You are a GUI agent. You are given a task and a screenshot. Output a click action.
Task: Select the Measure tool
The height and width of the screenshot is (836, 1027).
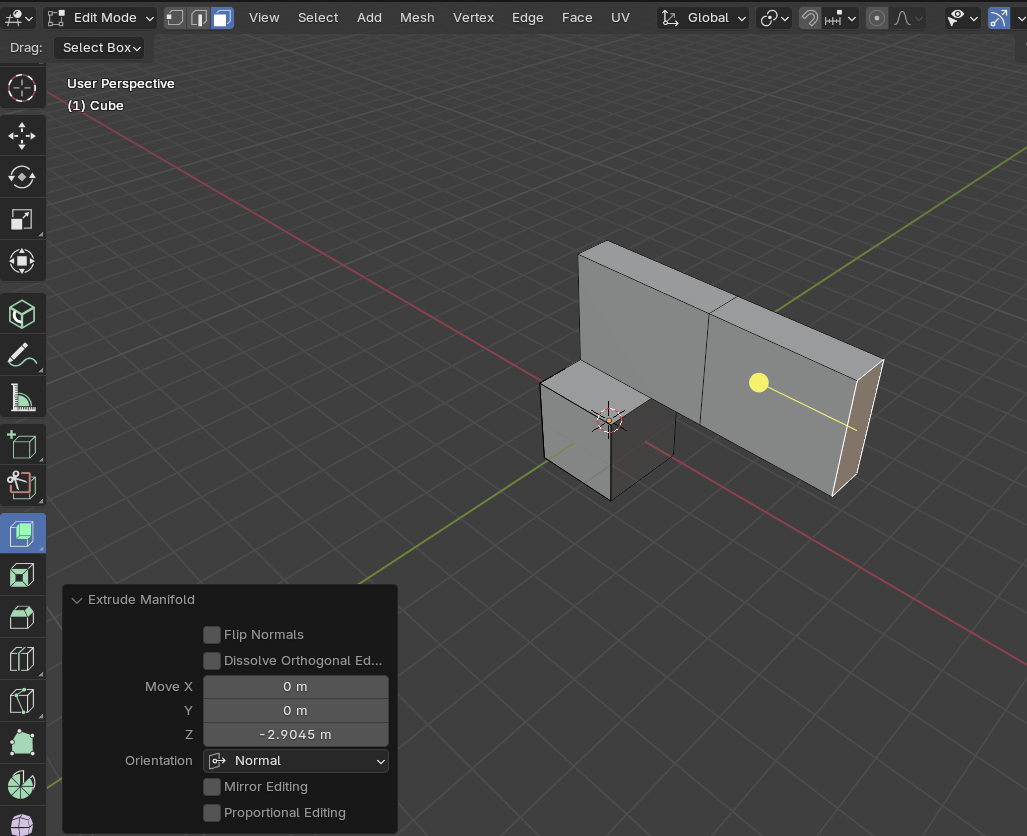[x=22, y=398]
